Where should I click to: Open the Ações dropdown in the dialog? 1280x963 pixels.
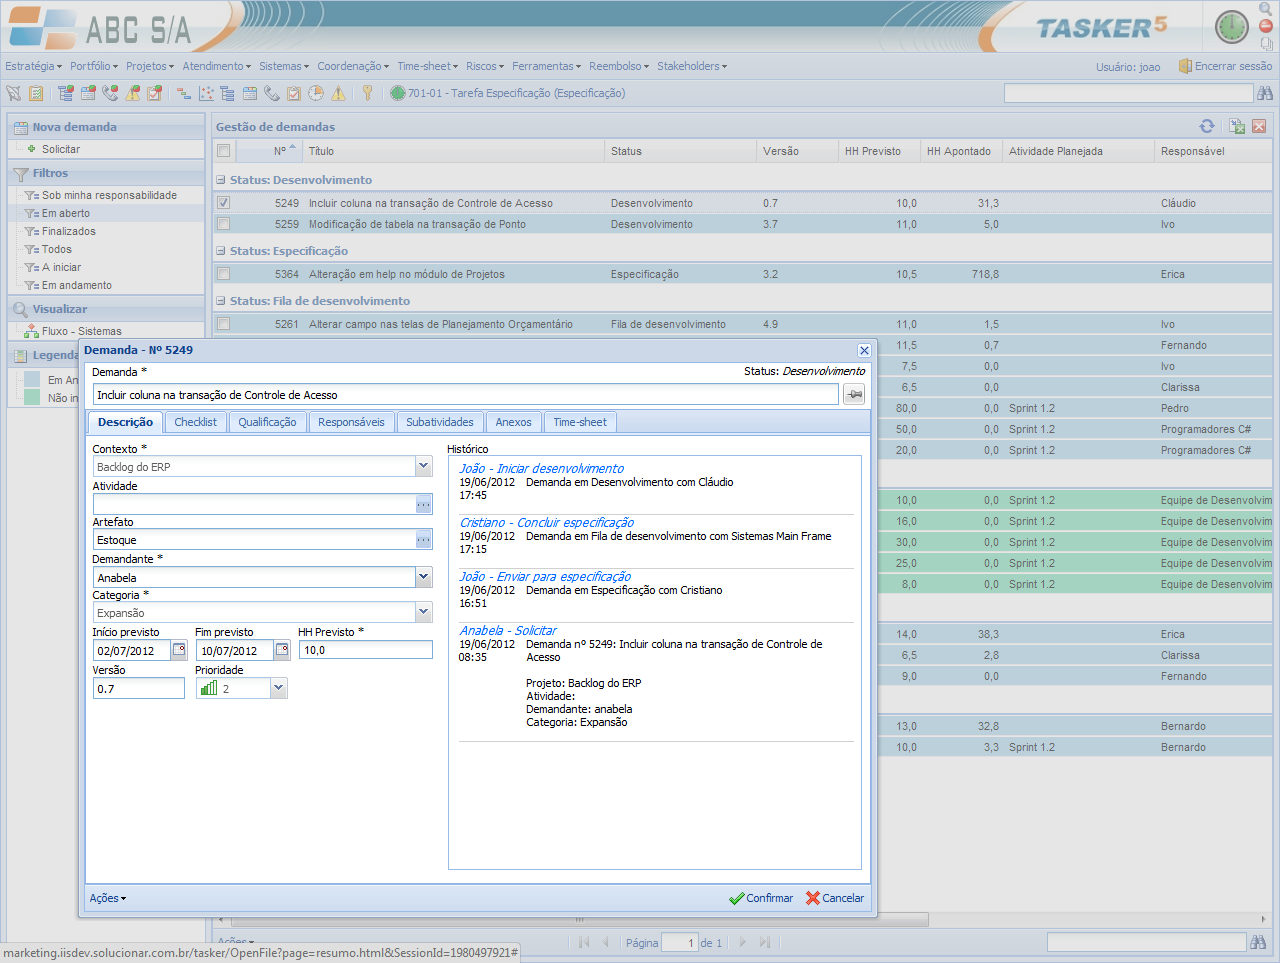tap(108, 898)
